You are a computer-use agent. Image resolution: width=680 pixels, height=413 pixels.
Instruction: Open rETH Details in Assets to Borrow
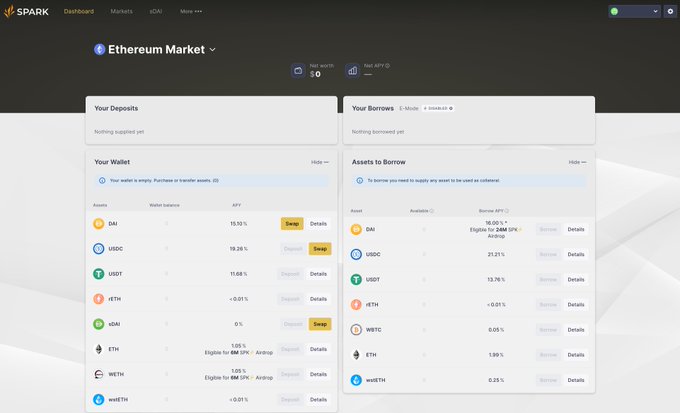point(576,305)
